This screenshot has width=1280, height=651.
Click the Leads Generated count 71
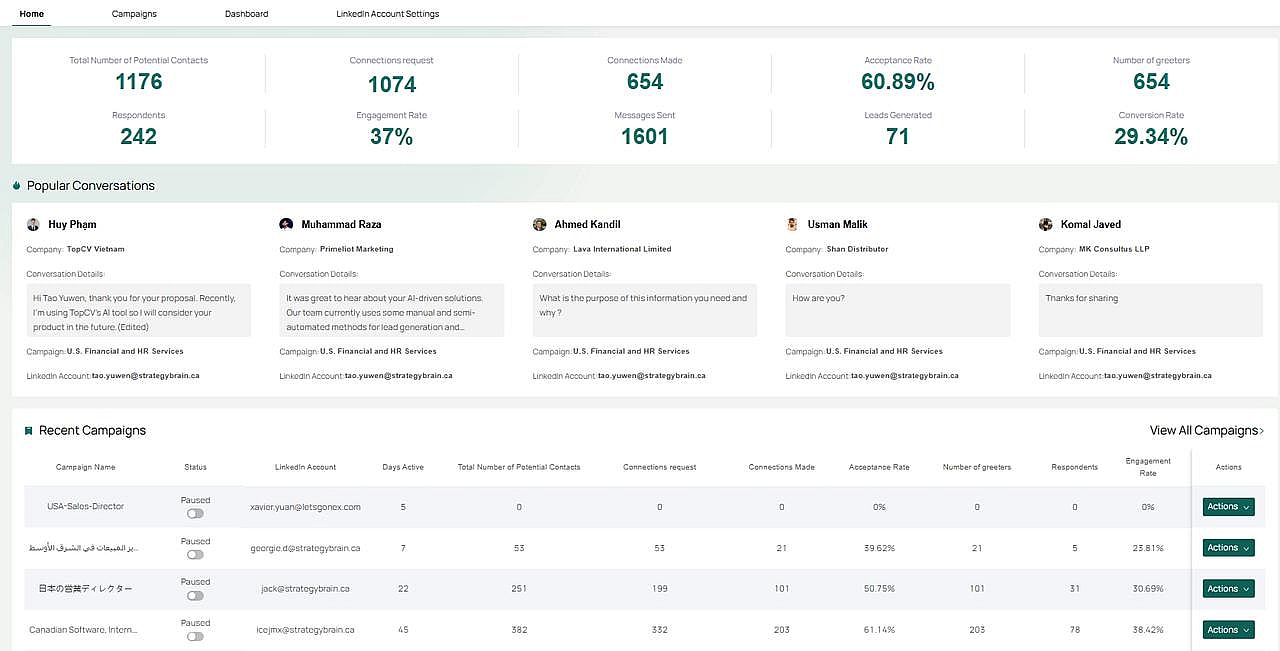[x=898, y=137]
